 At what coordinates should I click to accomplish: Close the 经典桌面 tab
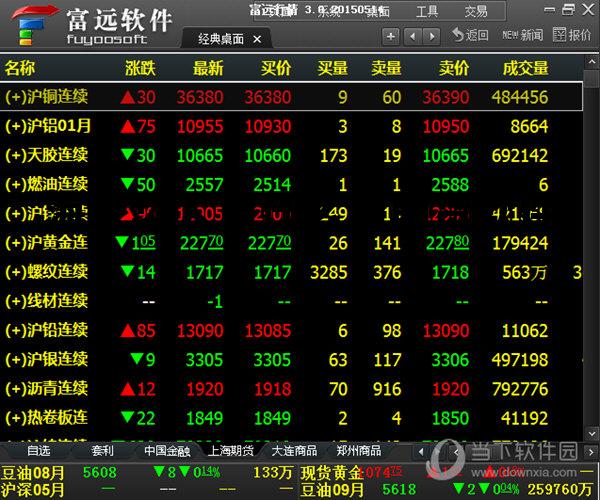(257, 39)
